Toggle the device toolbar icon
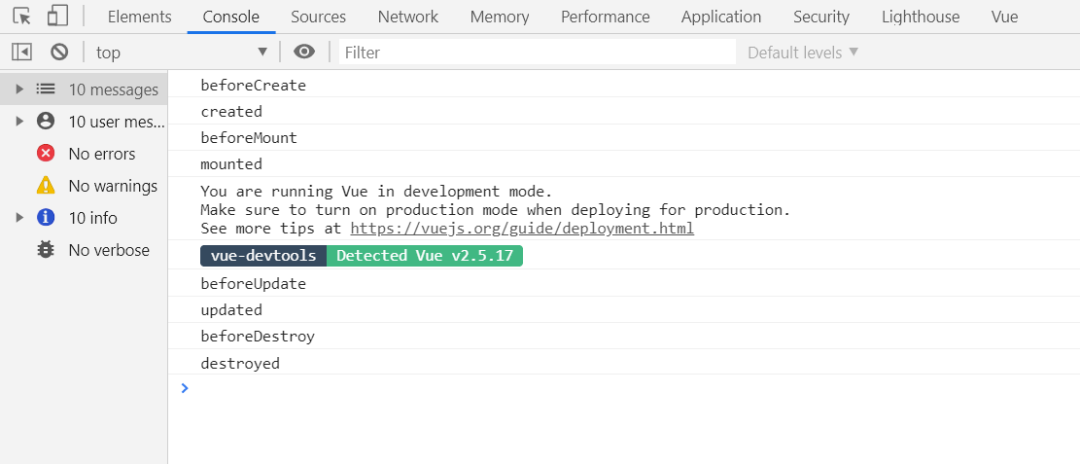 click(x=58, y=16)
